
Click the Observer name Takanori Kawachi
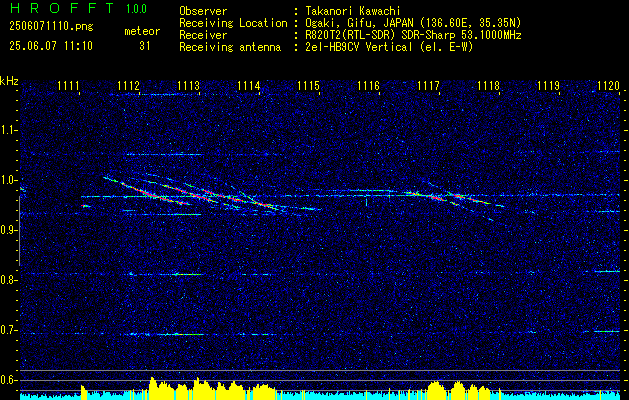[x=353, y=11]
